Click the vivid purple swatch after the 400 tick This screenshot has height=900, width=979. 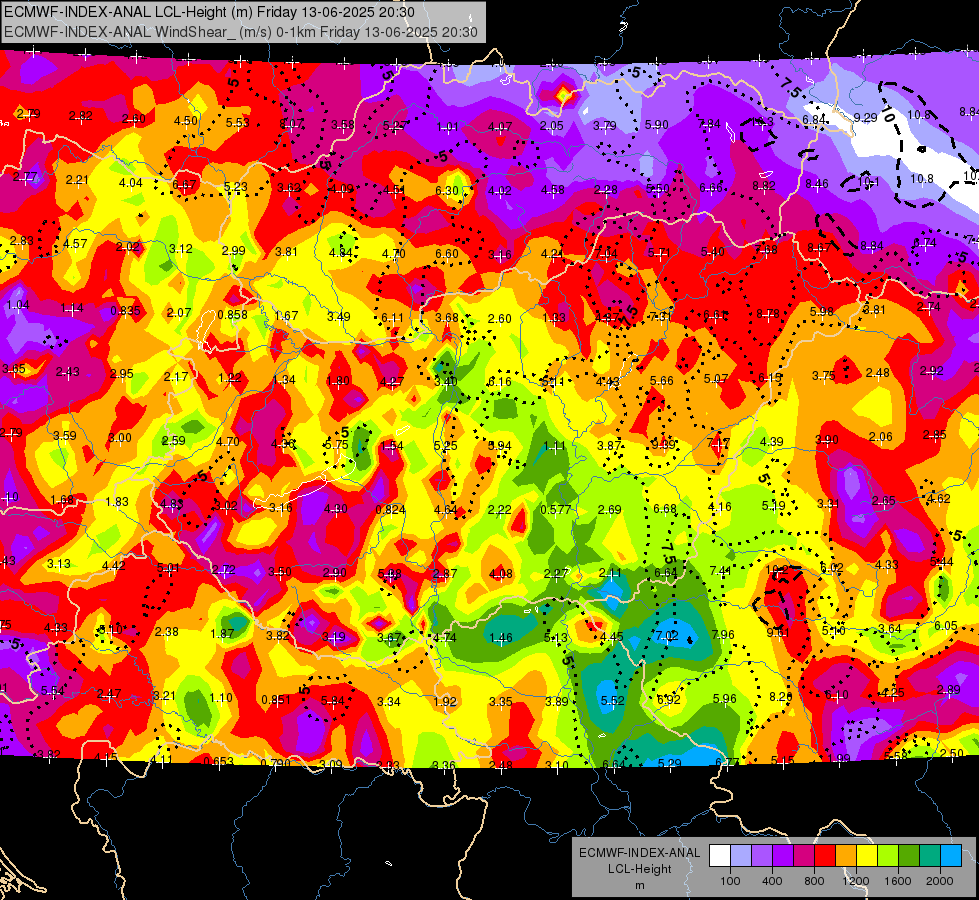point(783,856)
